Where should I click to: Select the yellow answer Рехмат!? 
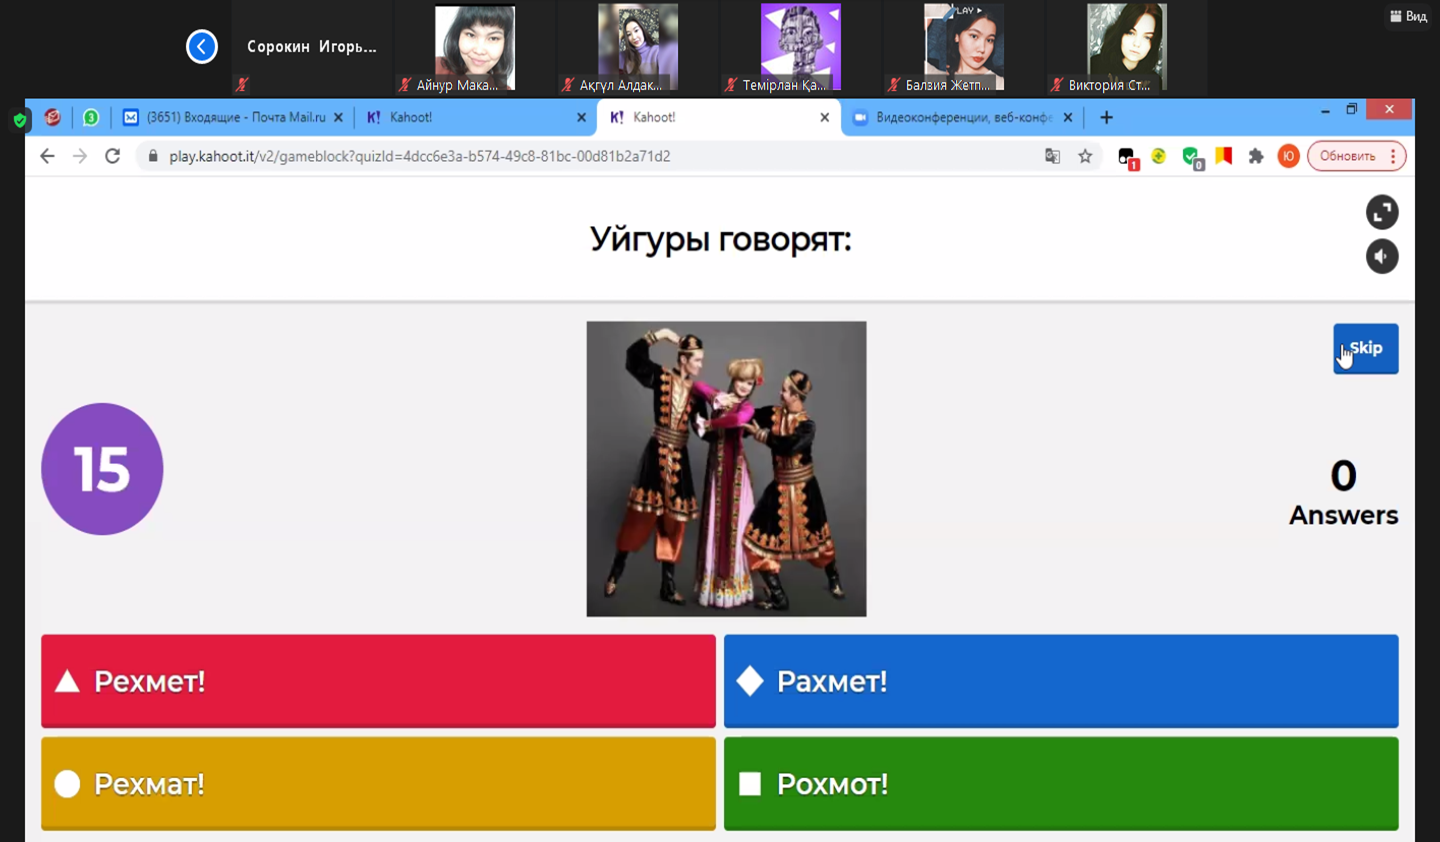[378, 784]
